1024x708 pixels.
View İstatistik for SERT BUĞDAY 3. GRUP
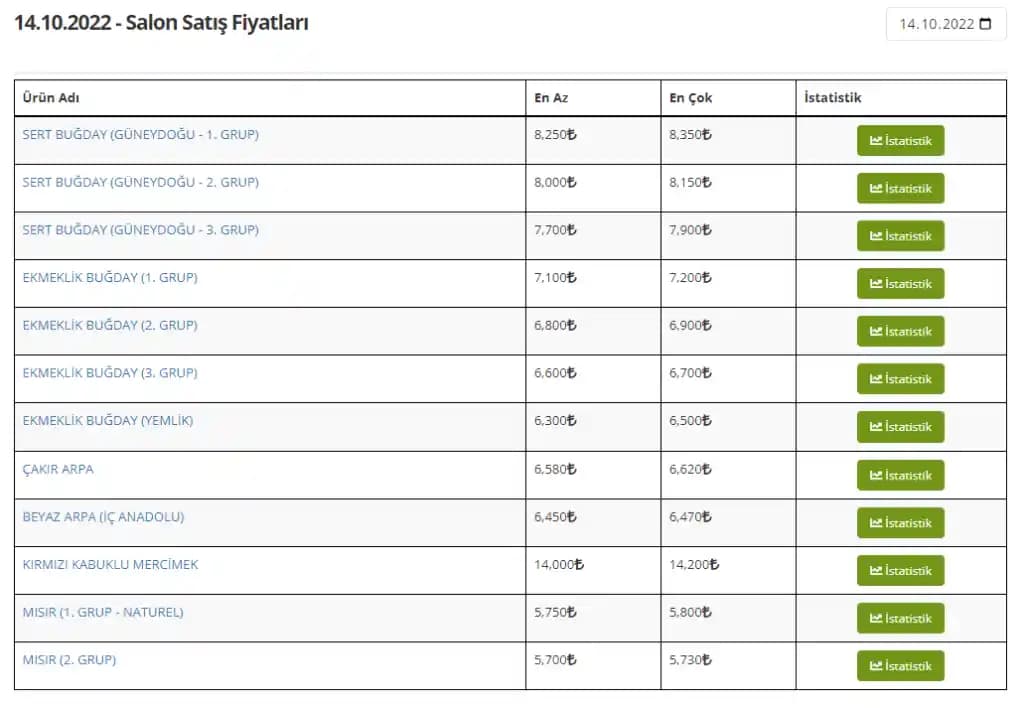click(x=900, y=236)
